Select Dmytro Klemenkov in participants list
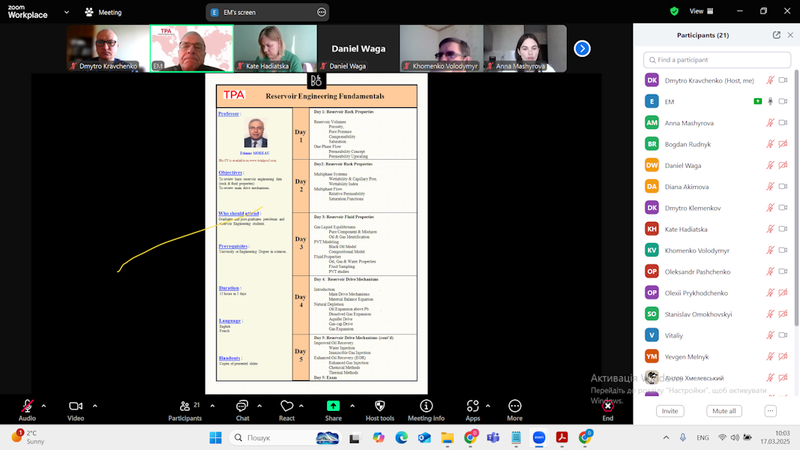 click(717, 208)
